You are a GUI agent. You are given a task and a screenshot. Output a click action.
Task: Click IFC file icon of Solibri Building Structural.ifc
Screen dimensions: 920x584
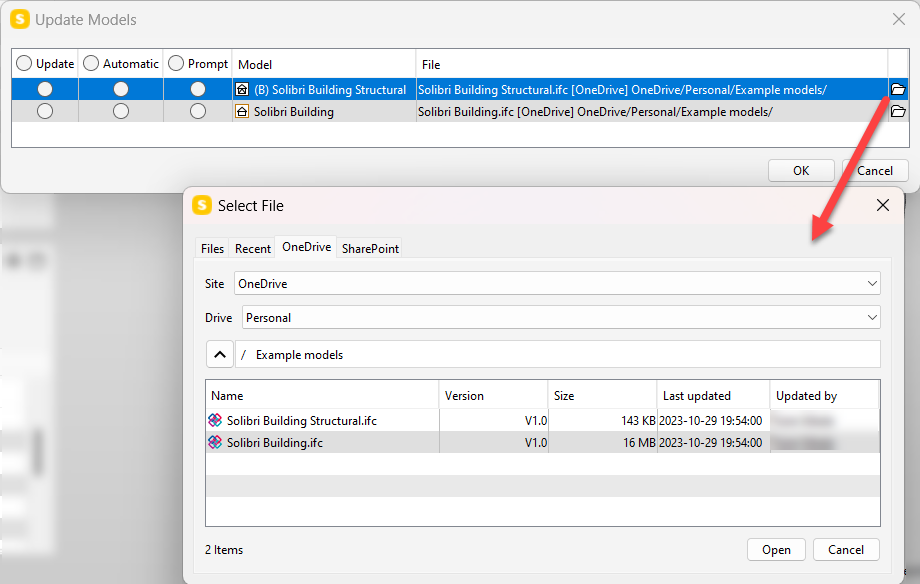(215, 420)
